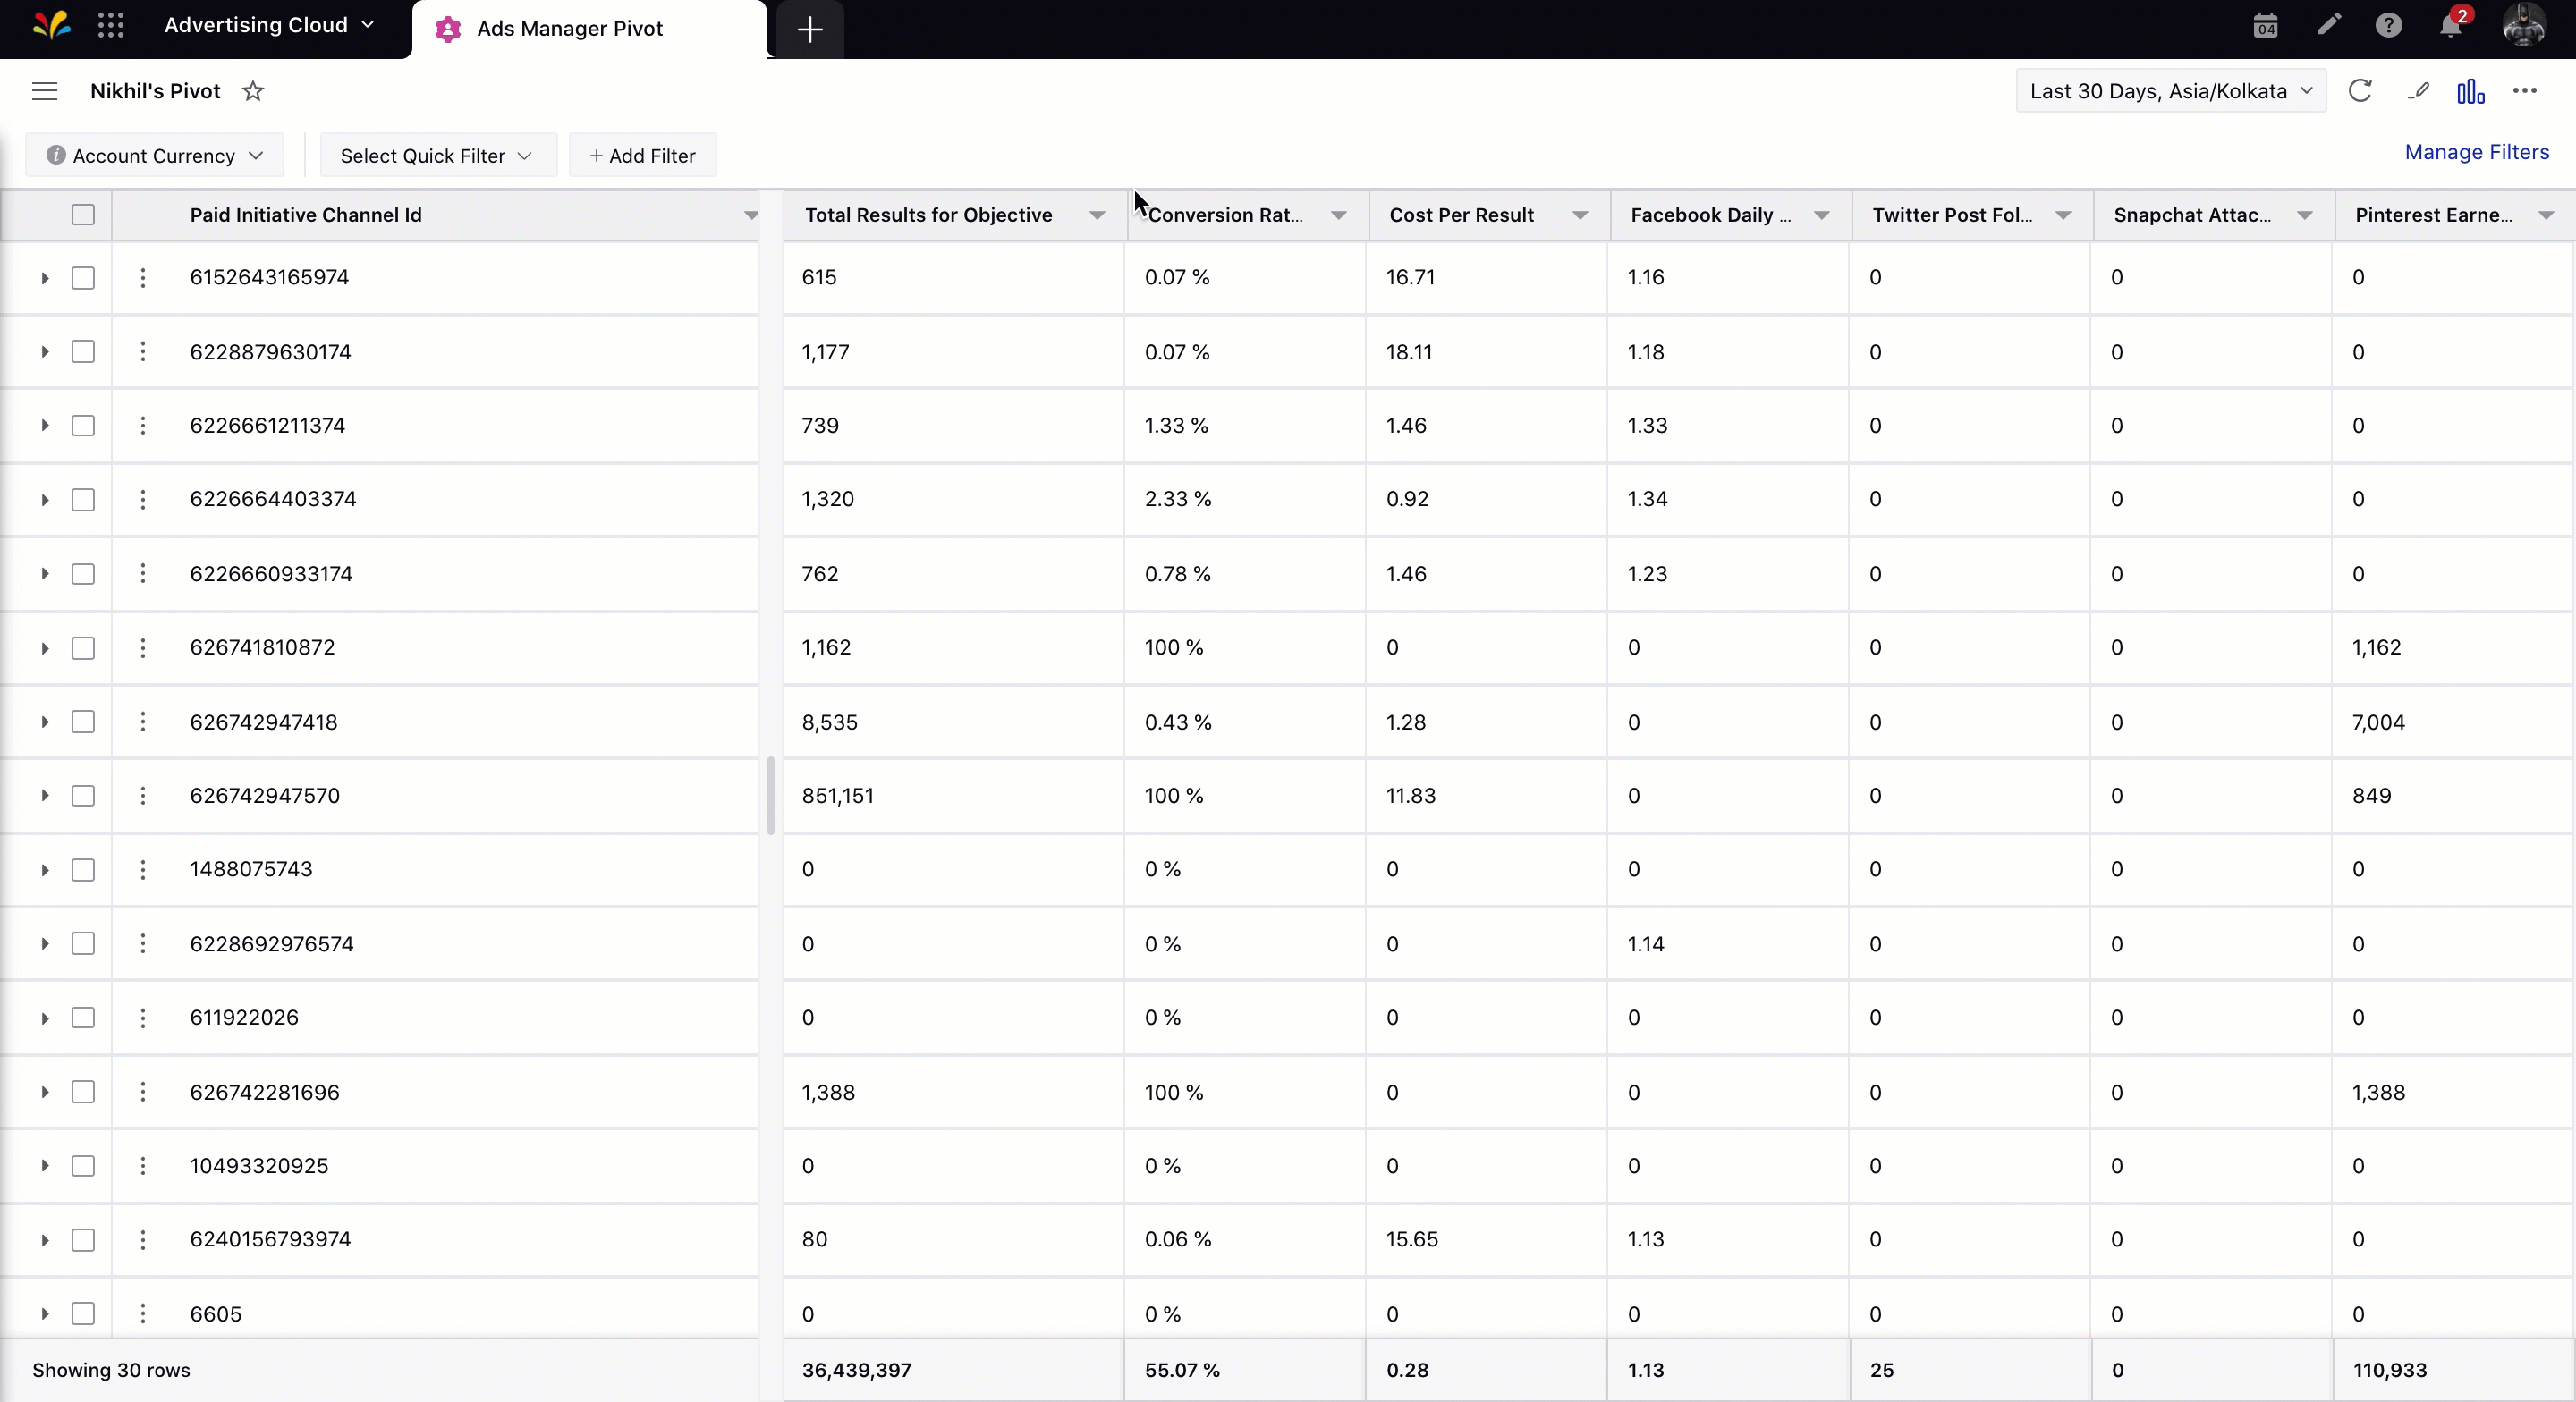Click the calendar icon in top right
The image size is (2576, 1402).
coord(2266,24)
